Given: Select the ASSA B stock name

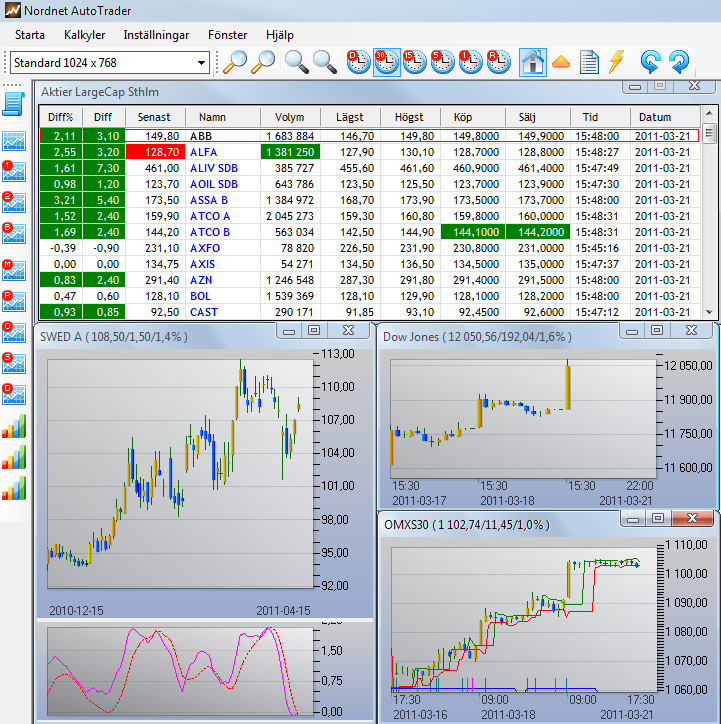Looking at the screenshot, I should (x=209, y=200).
